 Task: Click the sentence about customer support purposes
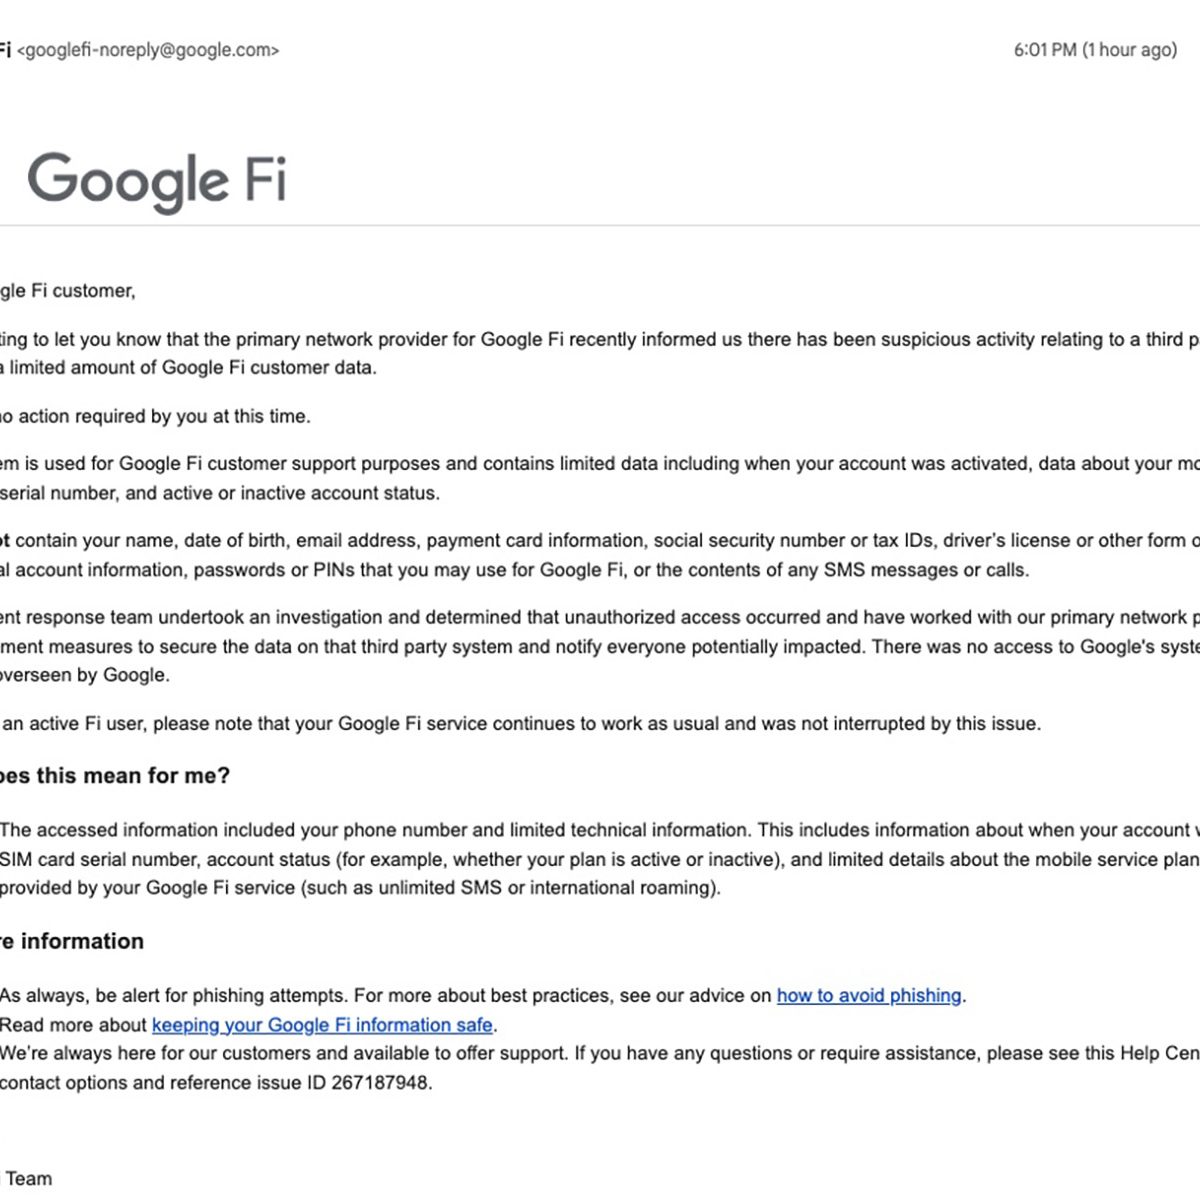point(600,464)
